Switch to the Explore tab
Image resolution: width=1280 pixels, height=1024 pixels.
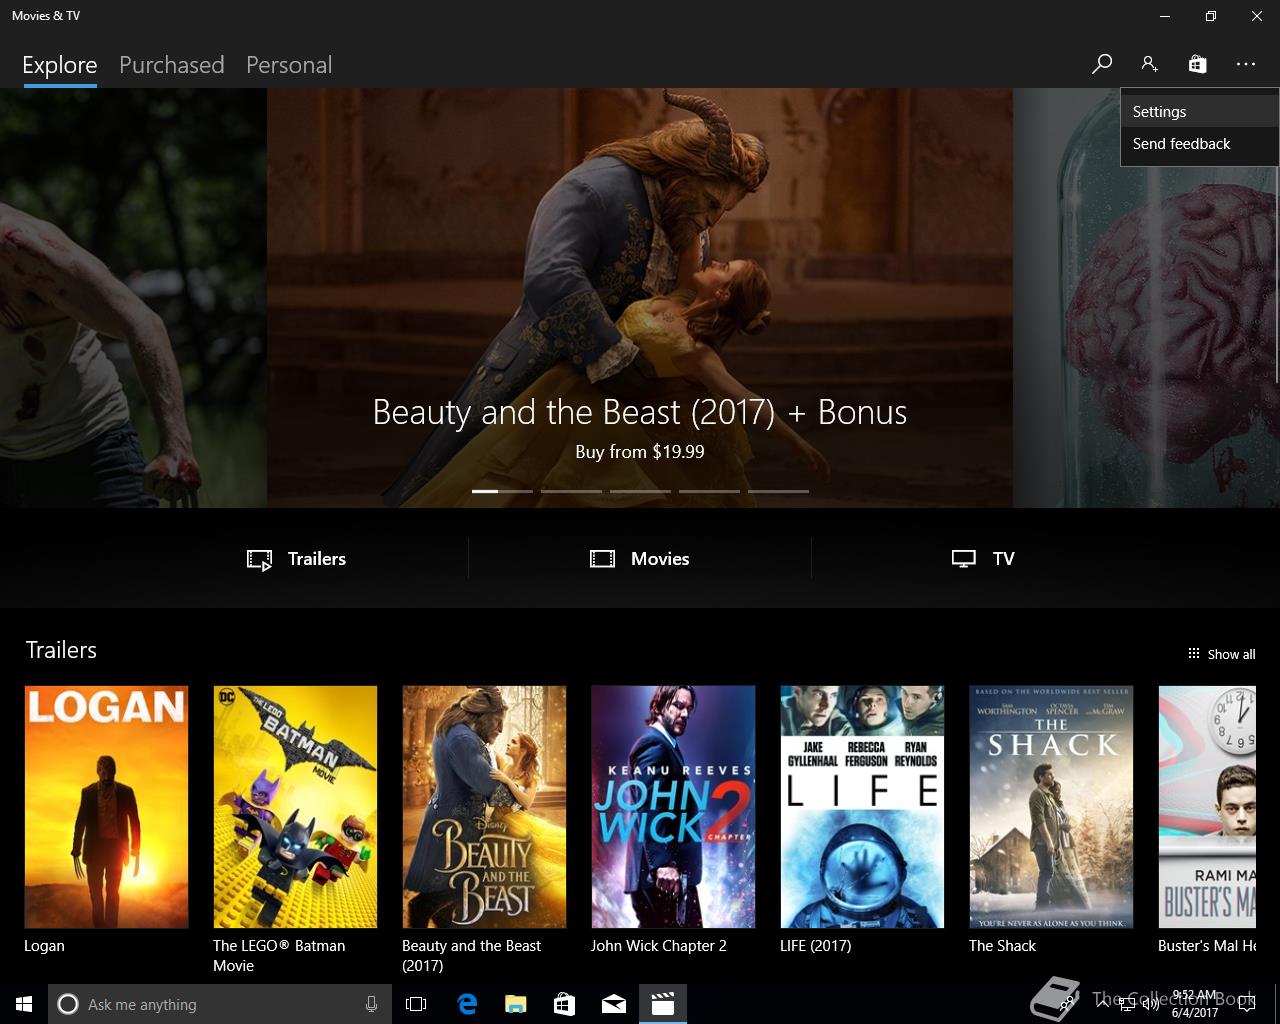[x=60, y=65]
